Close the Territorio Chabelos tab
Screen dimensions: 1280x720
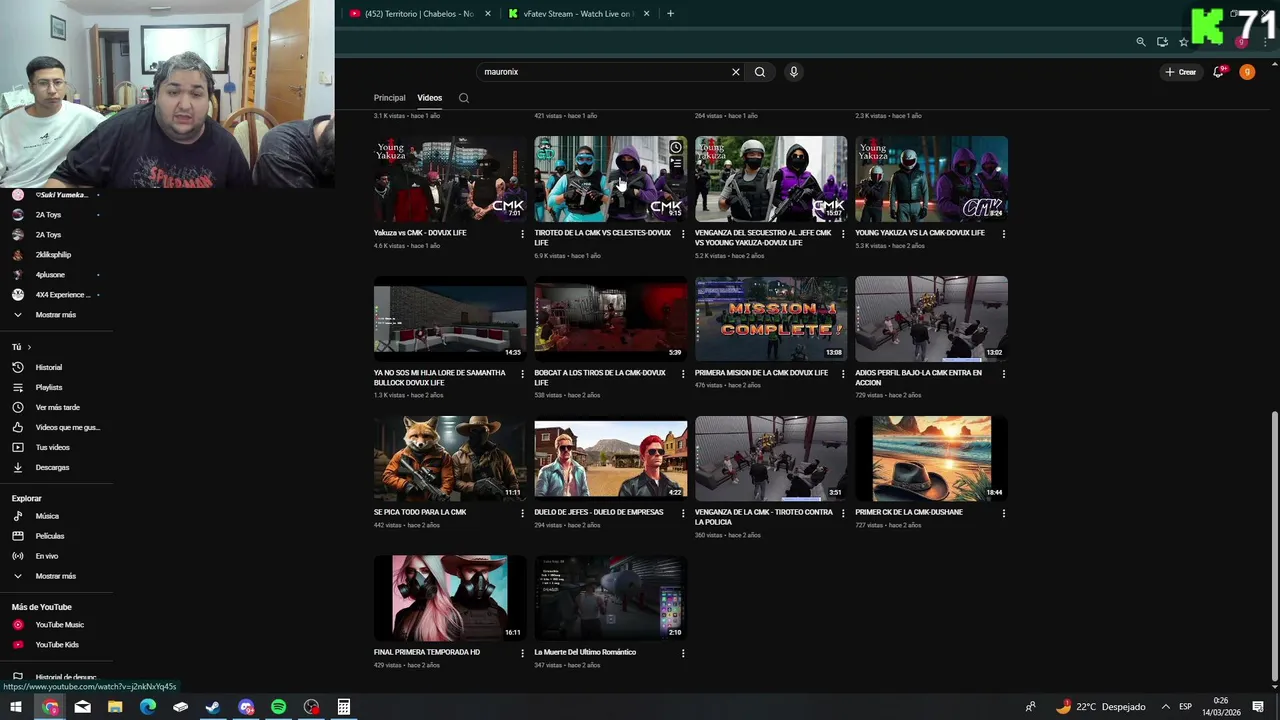point(488,14)
